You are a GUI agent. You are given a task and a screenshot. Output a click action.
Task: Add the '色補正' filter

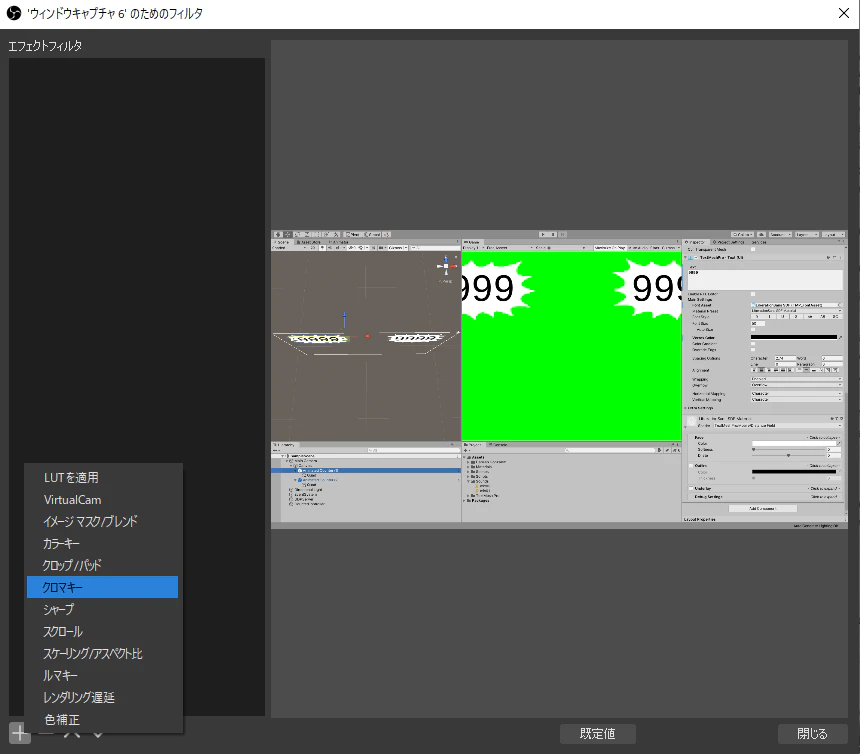coord(103,719)
